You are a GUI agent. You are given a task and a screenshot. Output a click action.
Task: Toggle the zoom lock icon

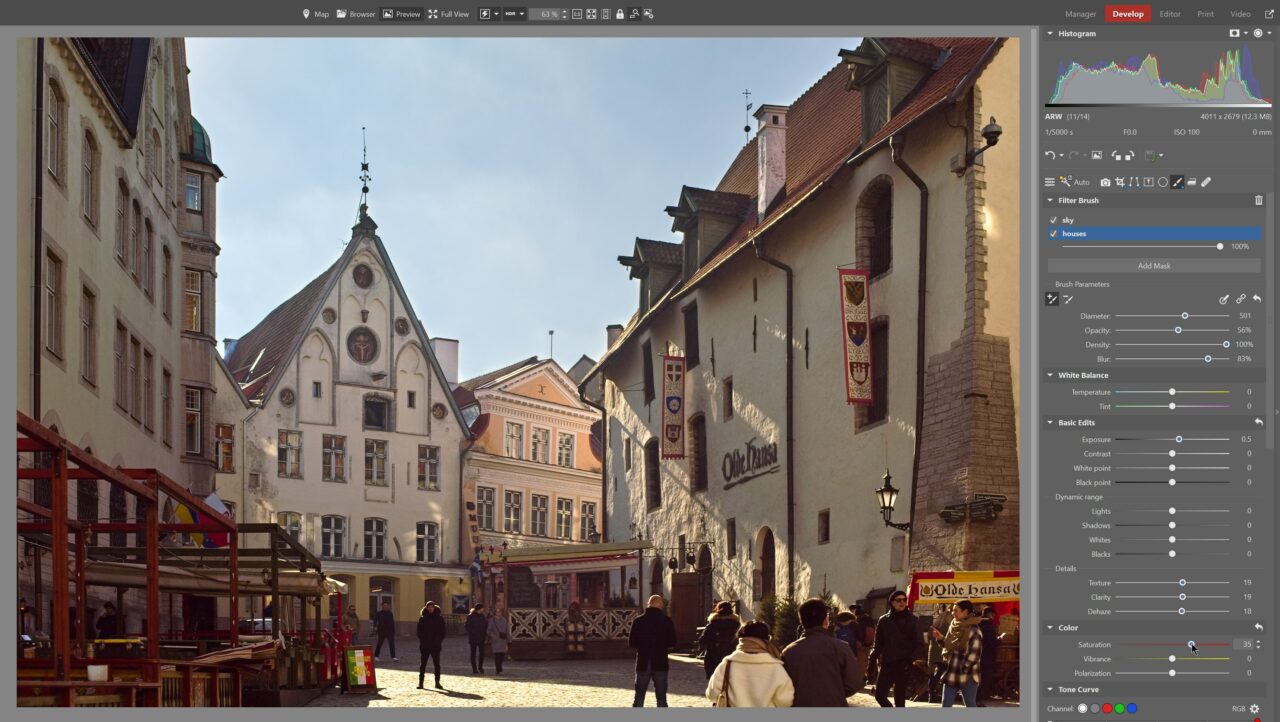[x=620, y=14]
